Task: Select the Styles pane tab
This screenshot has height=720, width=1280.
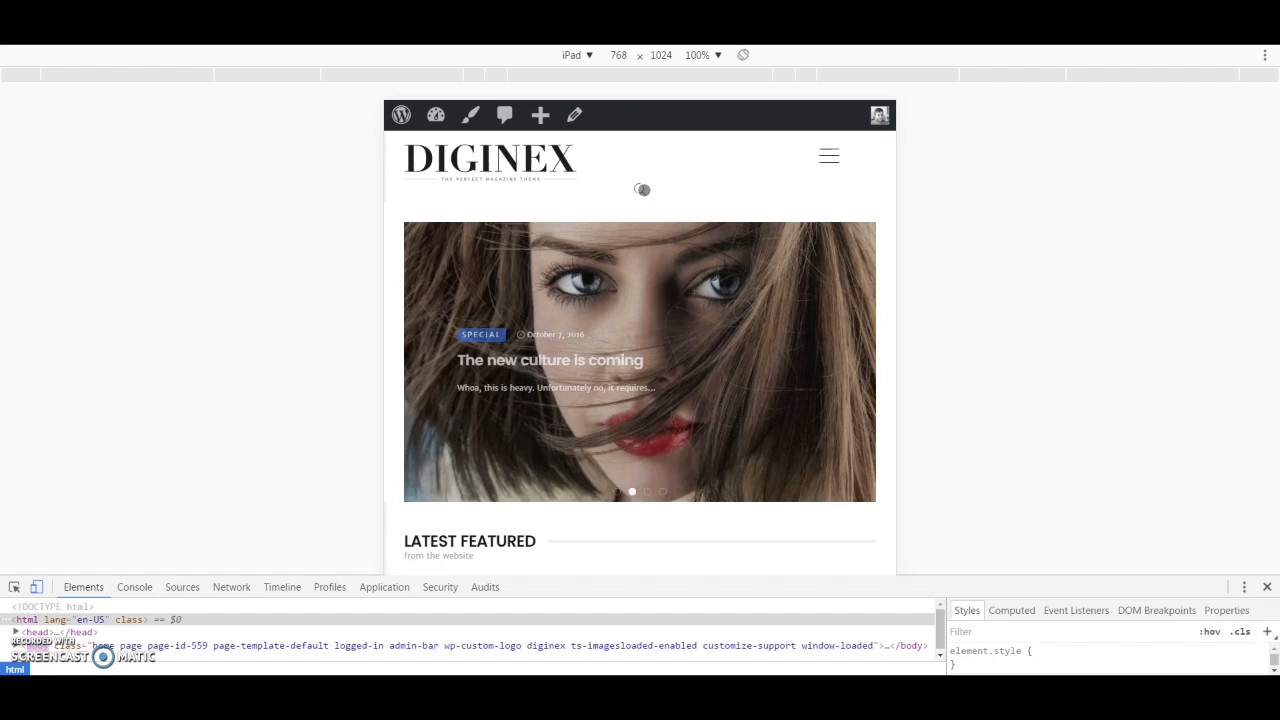Action: point(967,610)
